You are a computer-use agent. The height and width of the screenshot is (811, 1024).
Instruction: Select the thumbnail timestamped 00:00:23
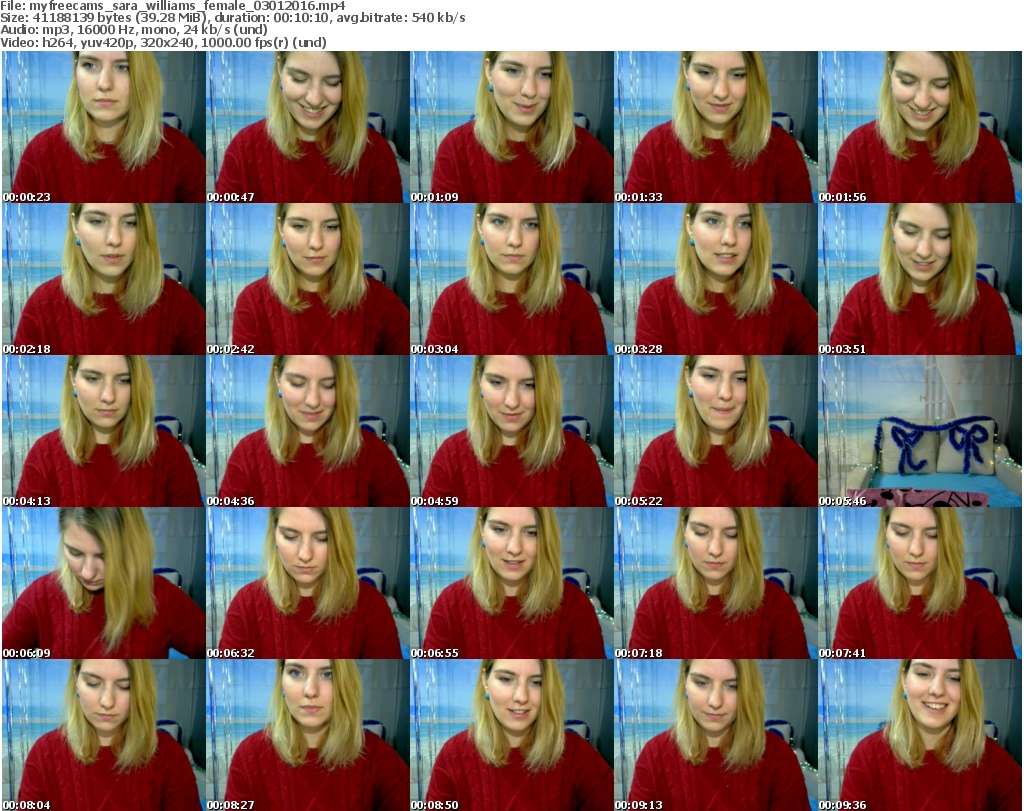point(104,127)
